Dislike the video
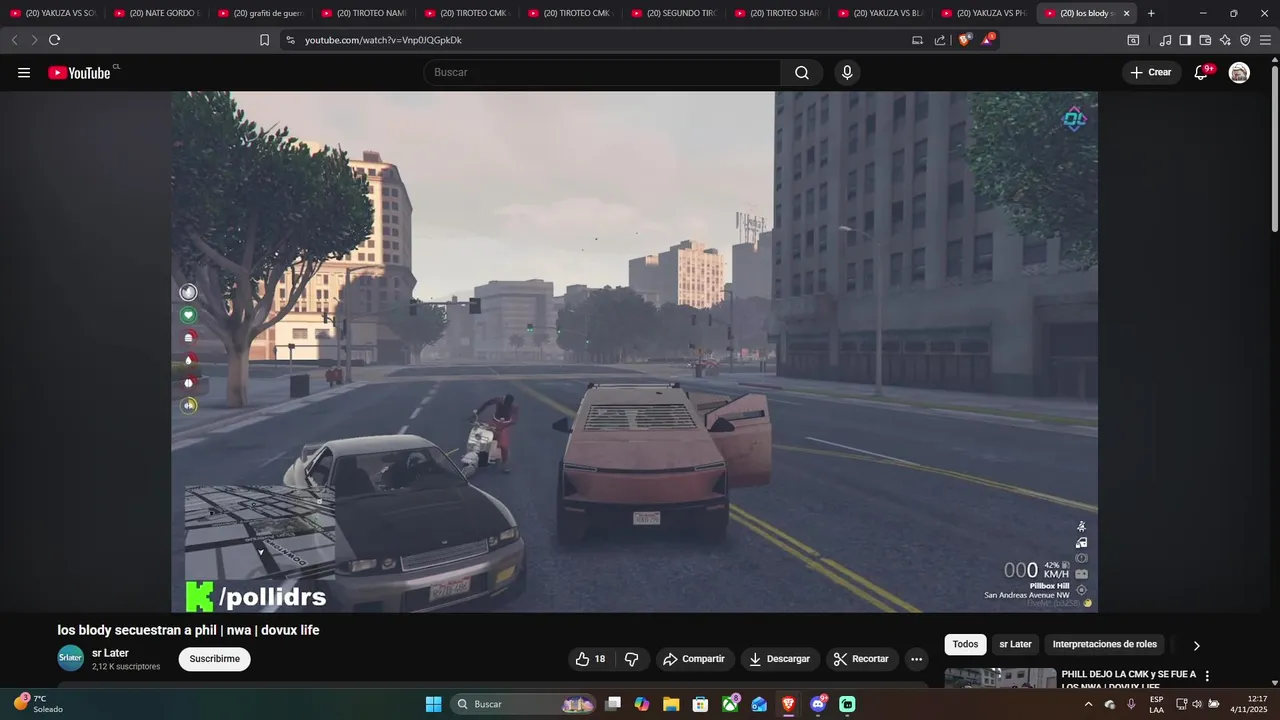The image size is (1280, 720). (632, 659)
